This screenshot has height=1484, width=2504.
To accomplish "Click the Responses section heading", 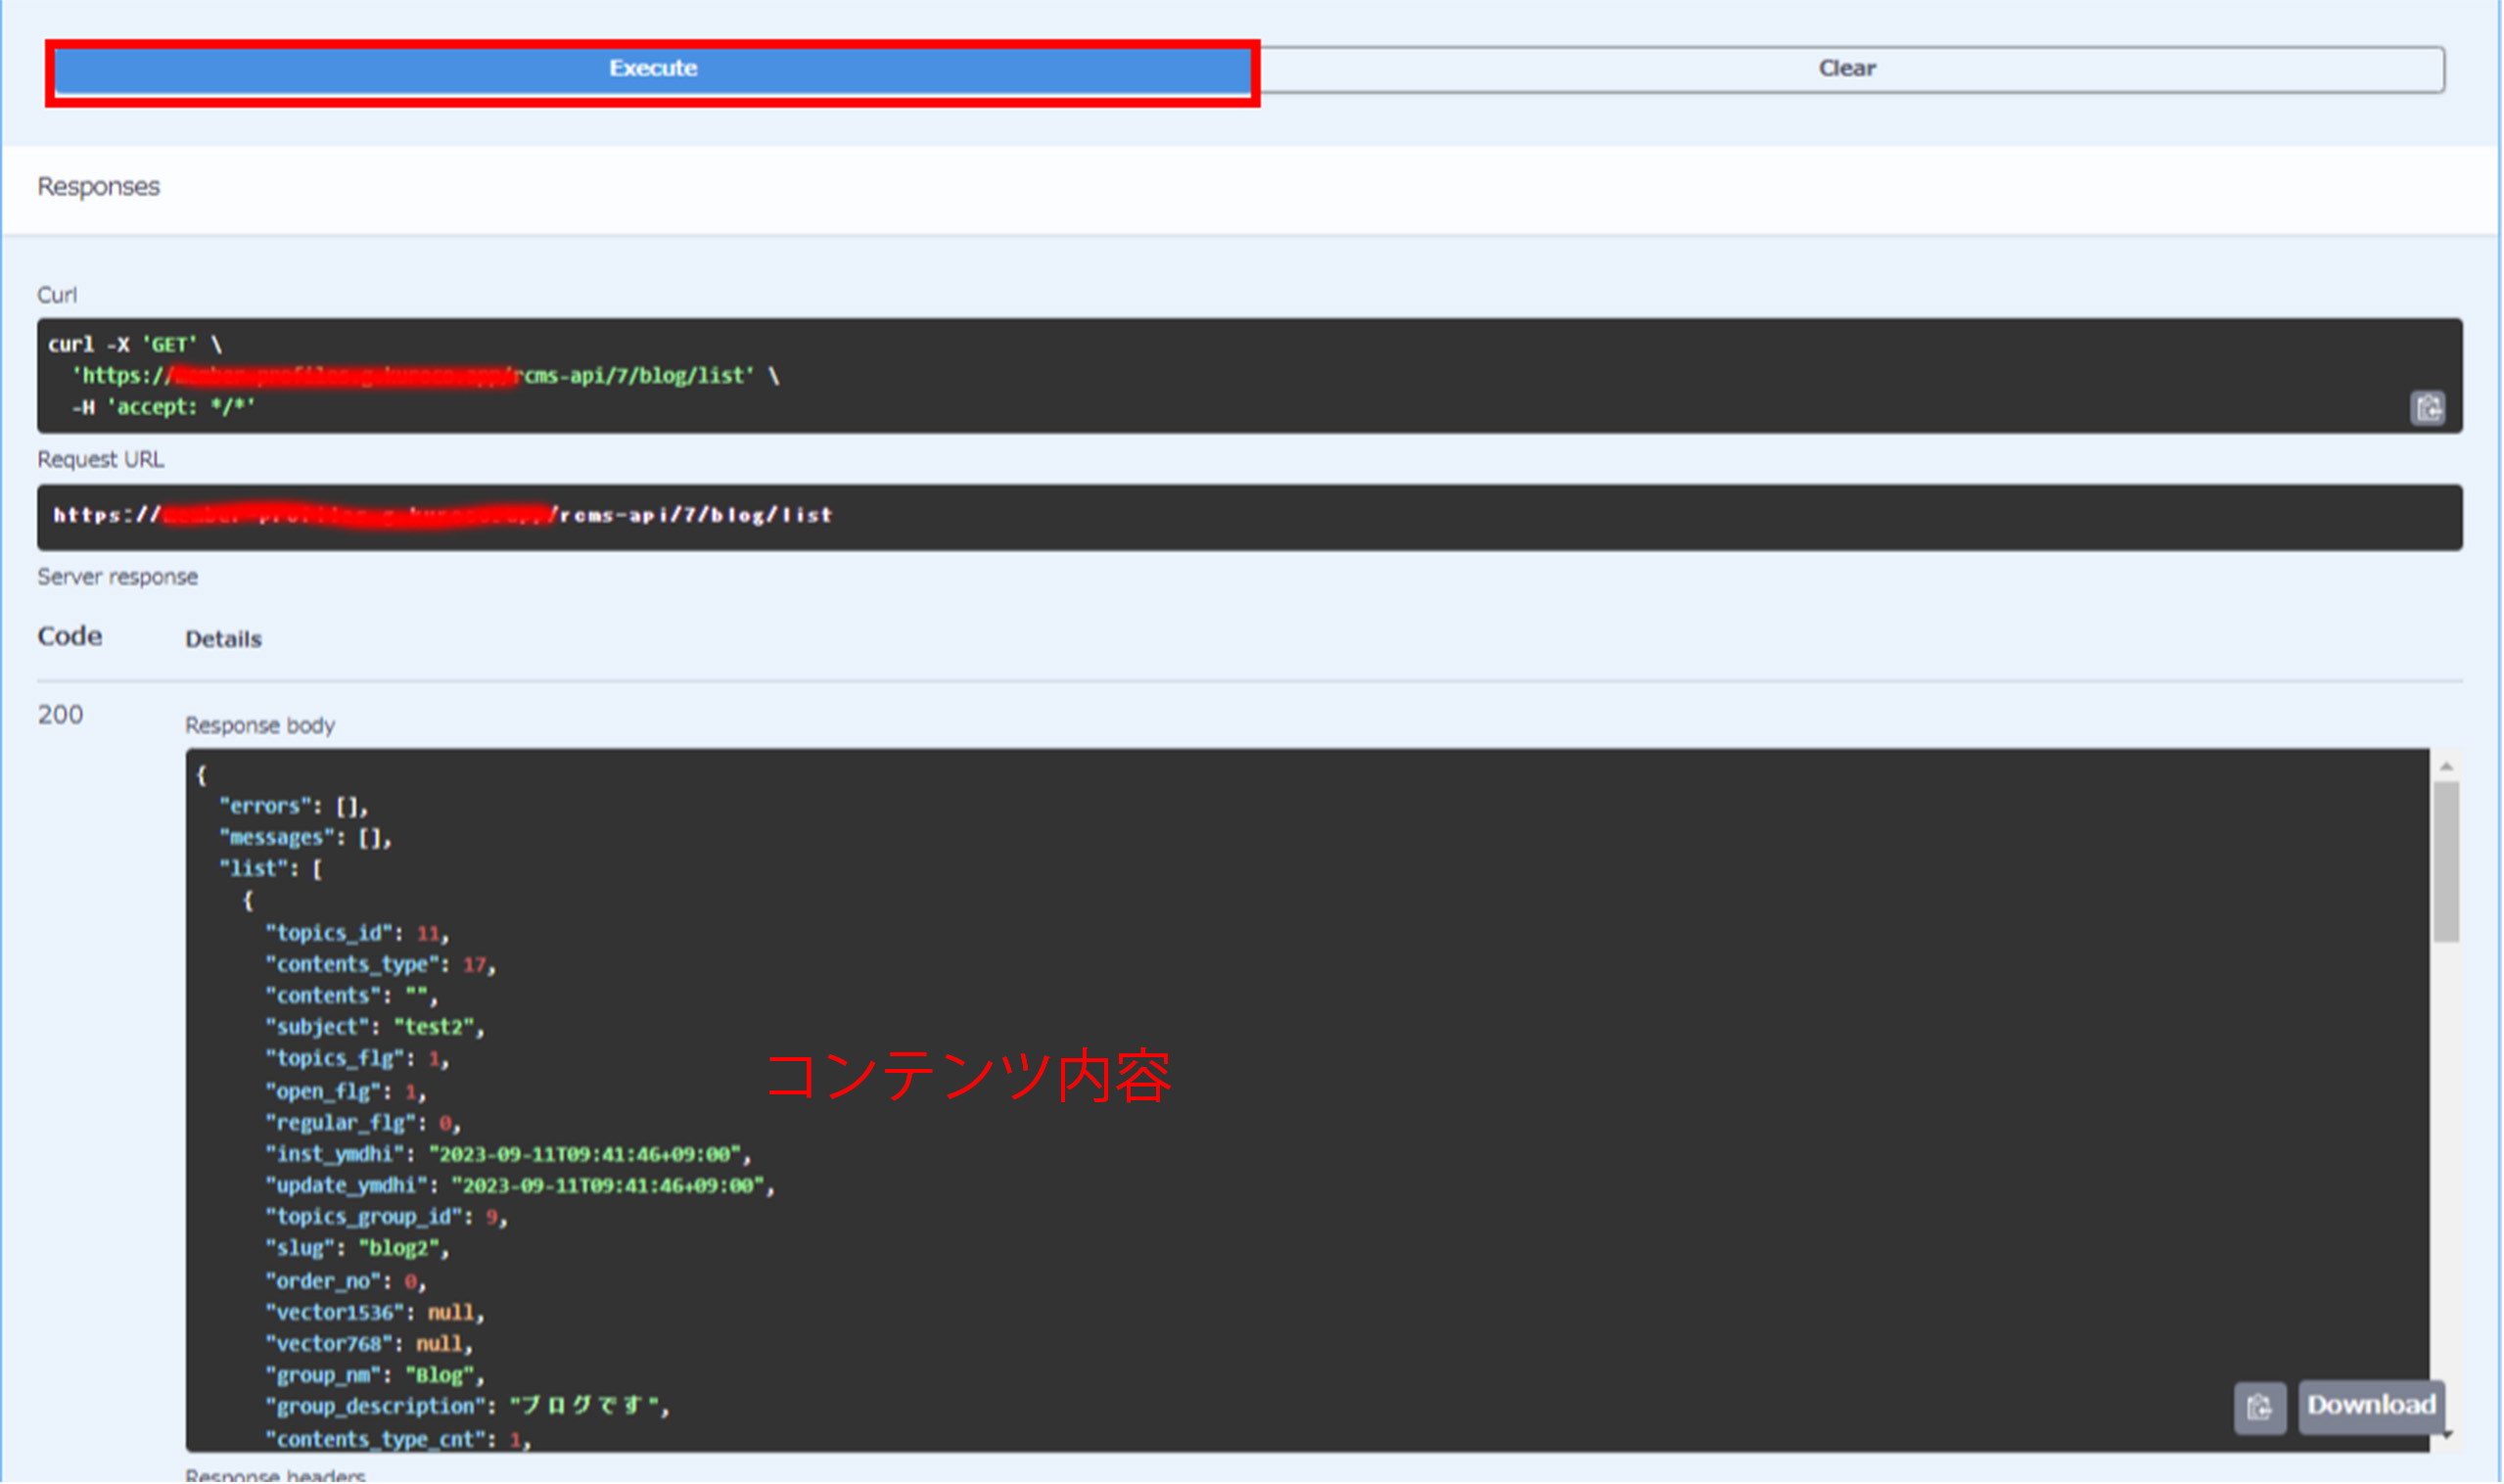I will point(98,185).
